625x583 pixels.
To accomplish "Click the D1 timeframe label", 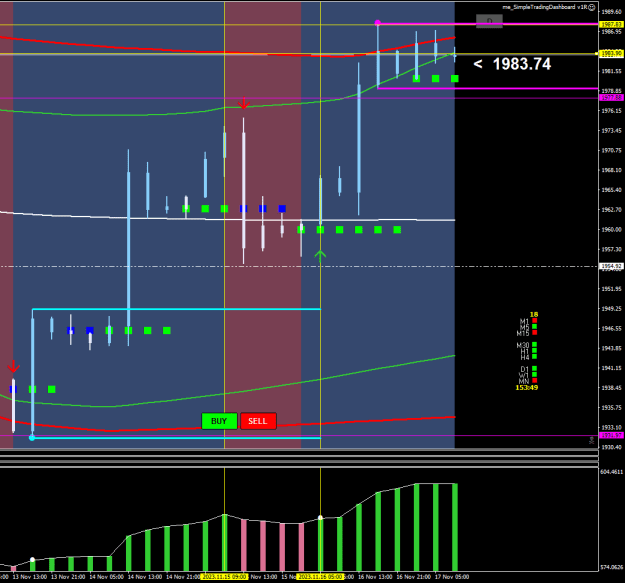I will 525,369.
